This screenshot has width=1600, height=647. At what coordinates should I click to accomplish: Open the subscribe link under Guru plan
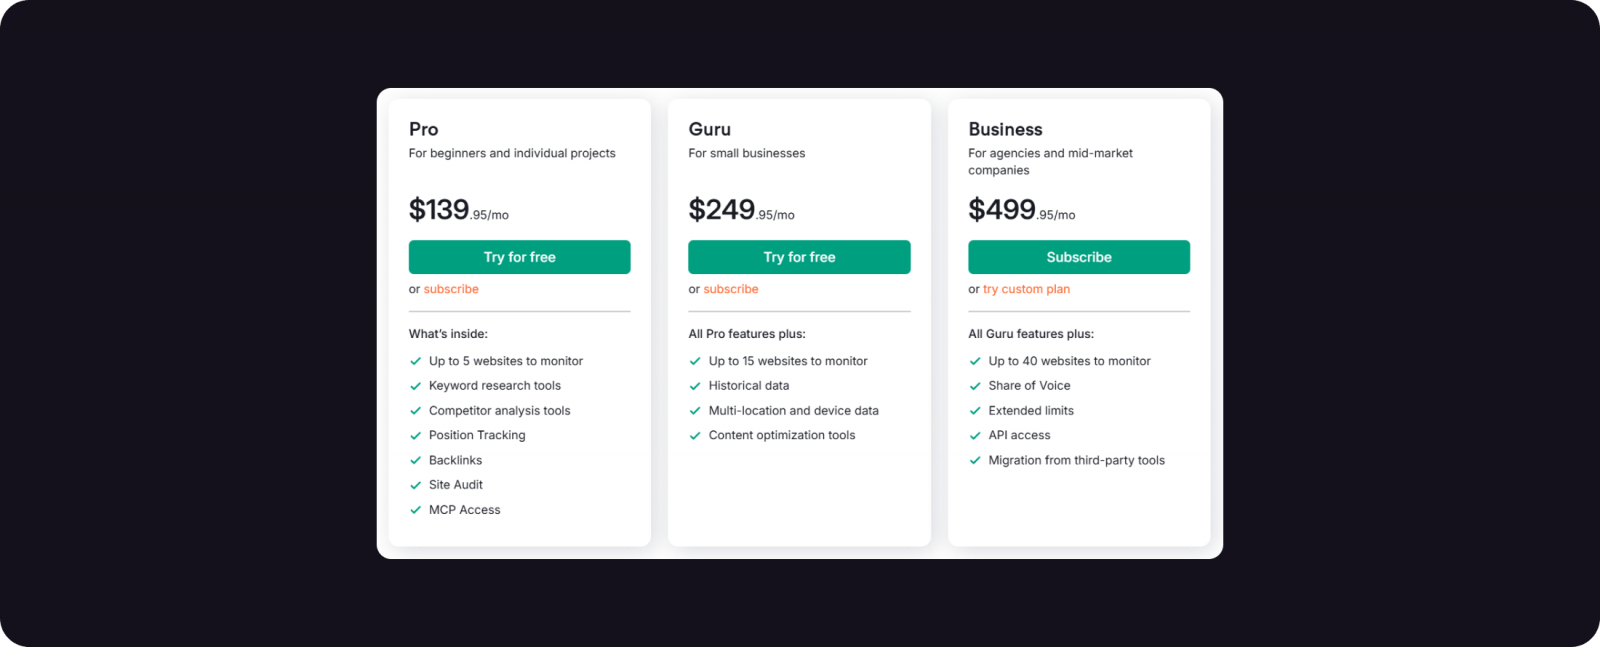point(731,289)
